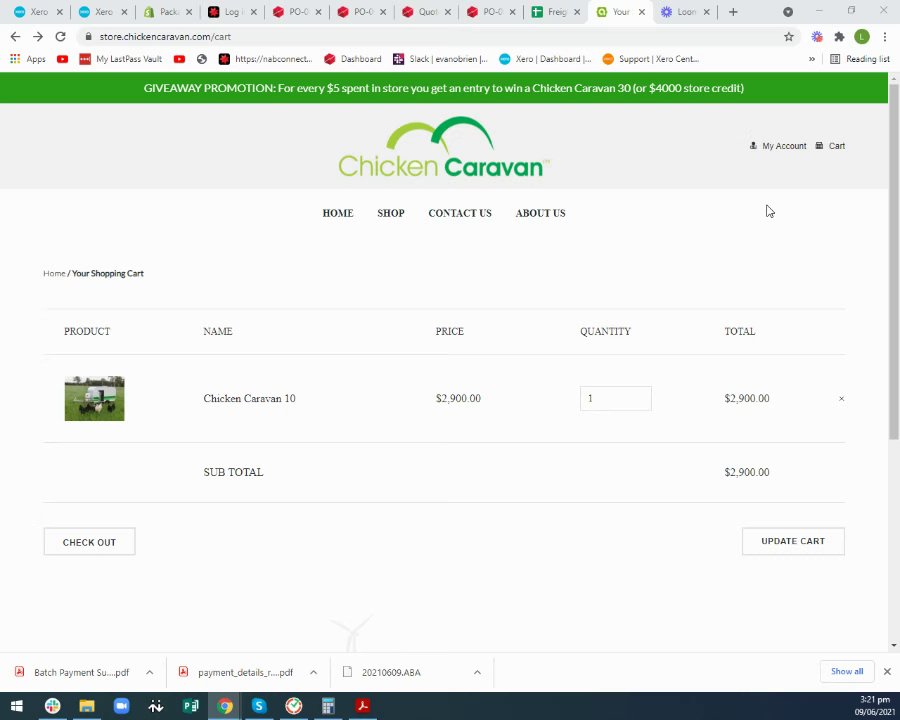Click the UPDATE CART button
The width and height of the screenshot is (900, 720).
coord(793,541)
